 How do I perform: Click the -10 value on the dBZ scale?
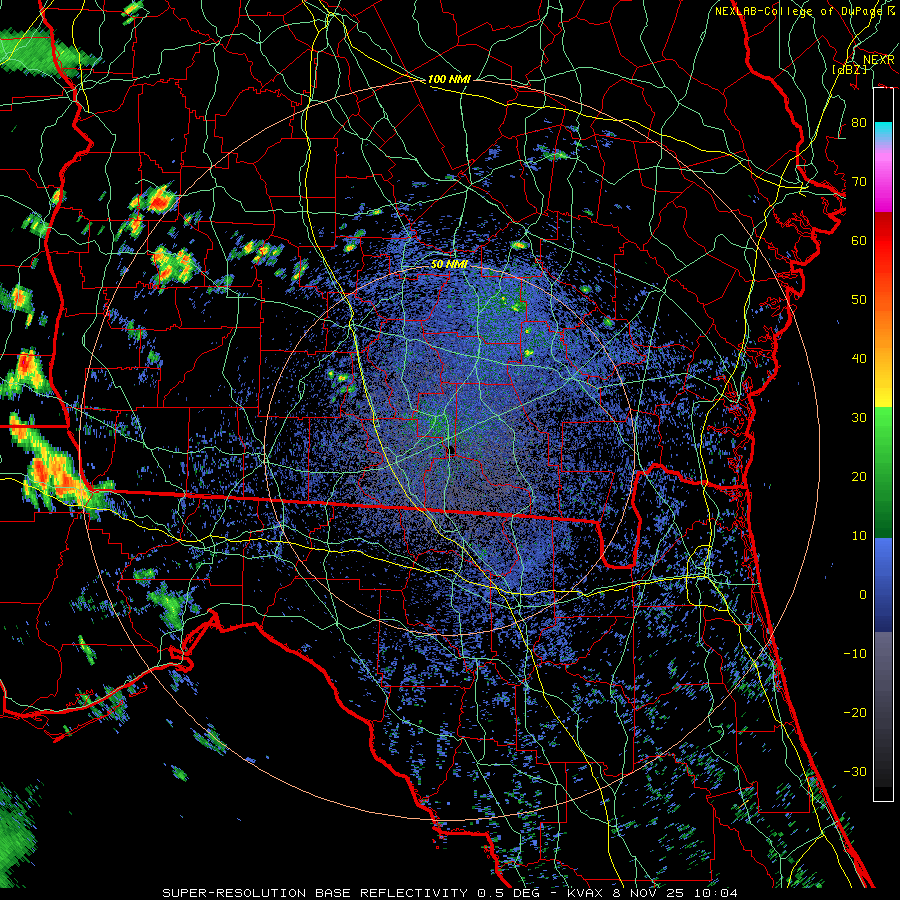click(855, 654)
